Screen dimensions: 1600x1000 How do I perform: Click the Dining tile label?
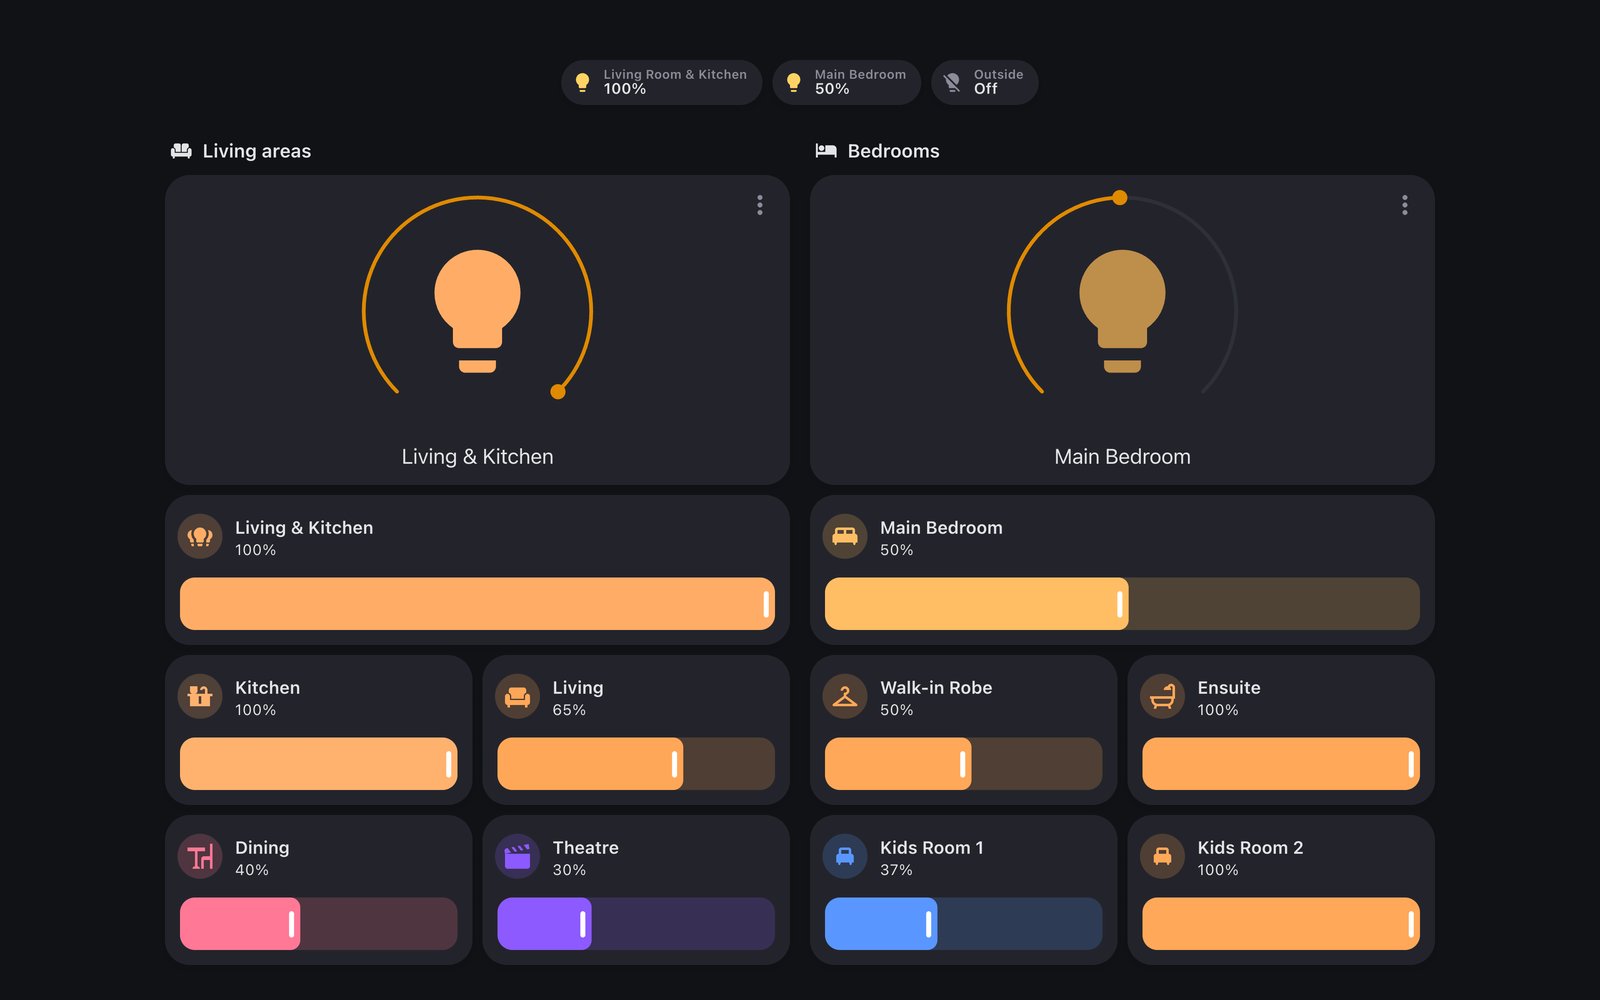pos(262,848)
